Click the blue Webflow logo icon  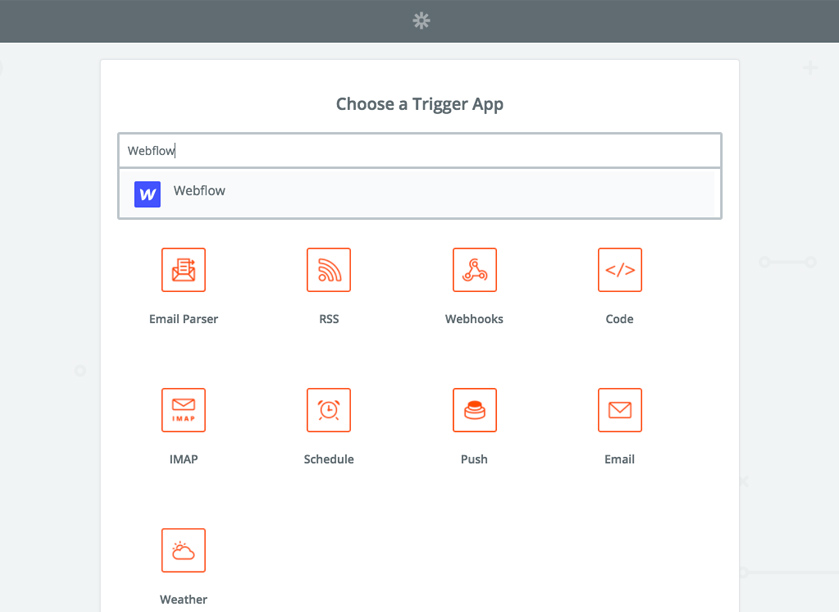tap(147, 194)
